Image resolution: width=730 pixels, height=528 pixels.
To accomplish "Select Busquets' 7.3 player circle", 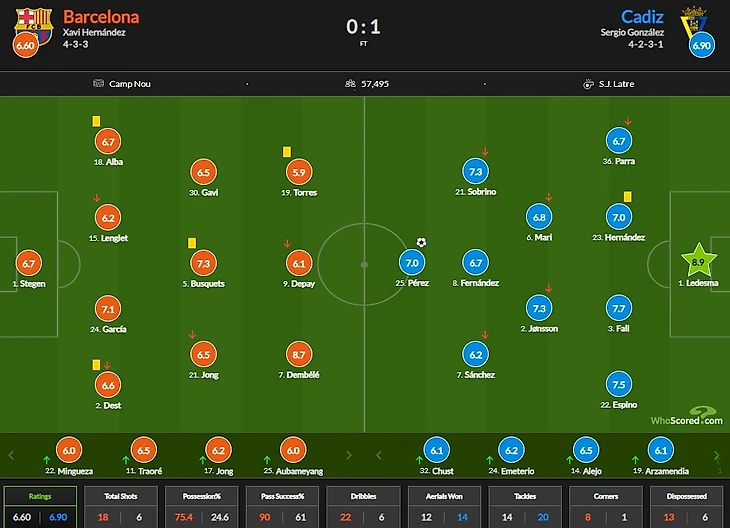I will point(203,264).
